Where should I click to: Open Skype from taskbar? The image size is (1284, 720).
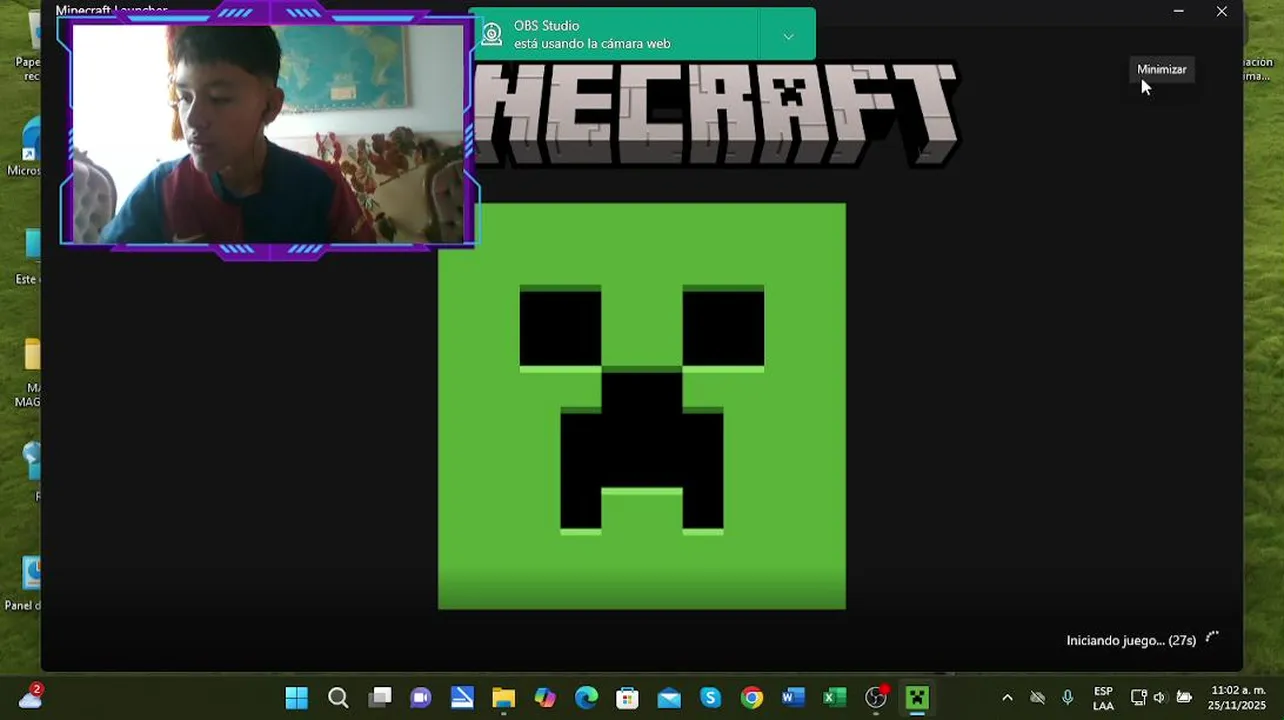(x=710, y=697)
